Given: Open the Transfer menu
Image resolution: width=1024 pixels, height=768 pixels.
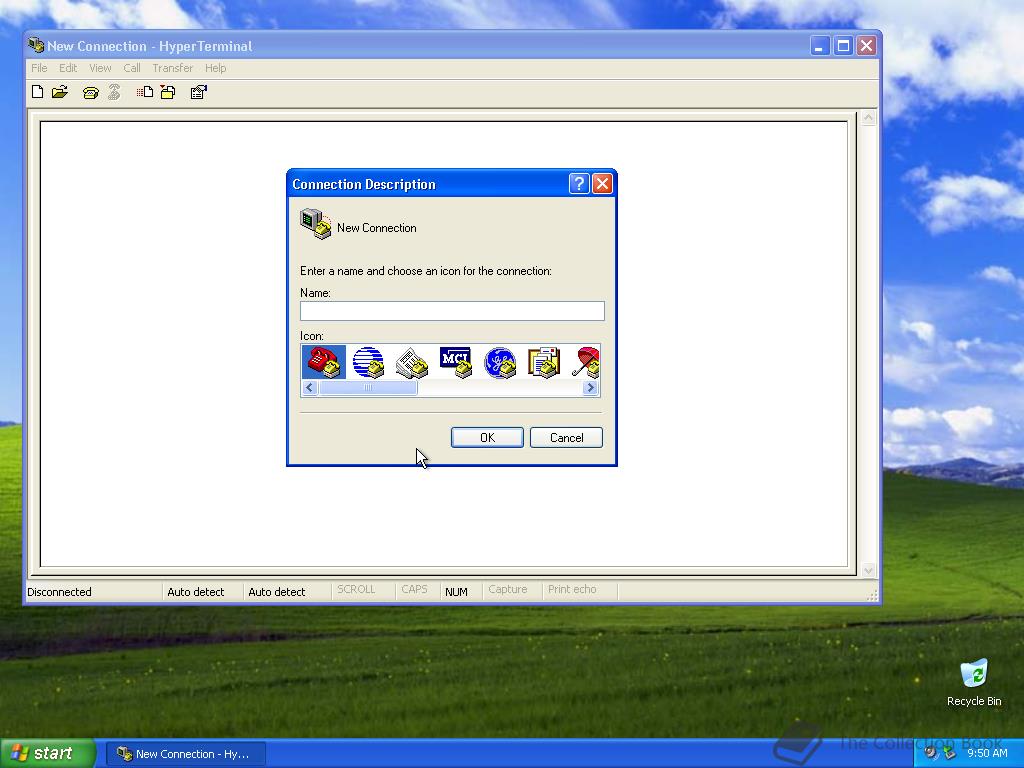Looking at the screenshot, I should 172,68.
